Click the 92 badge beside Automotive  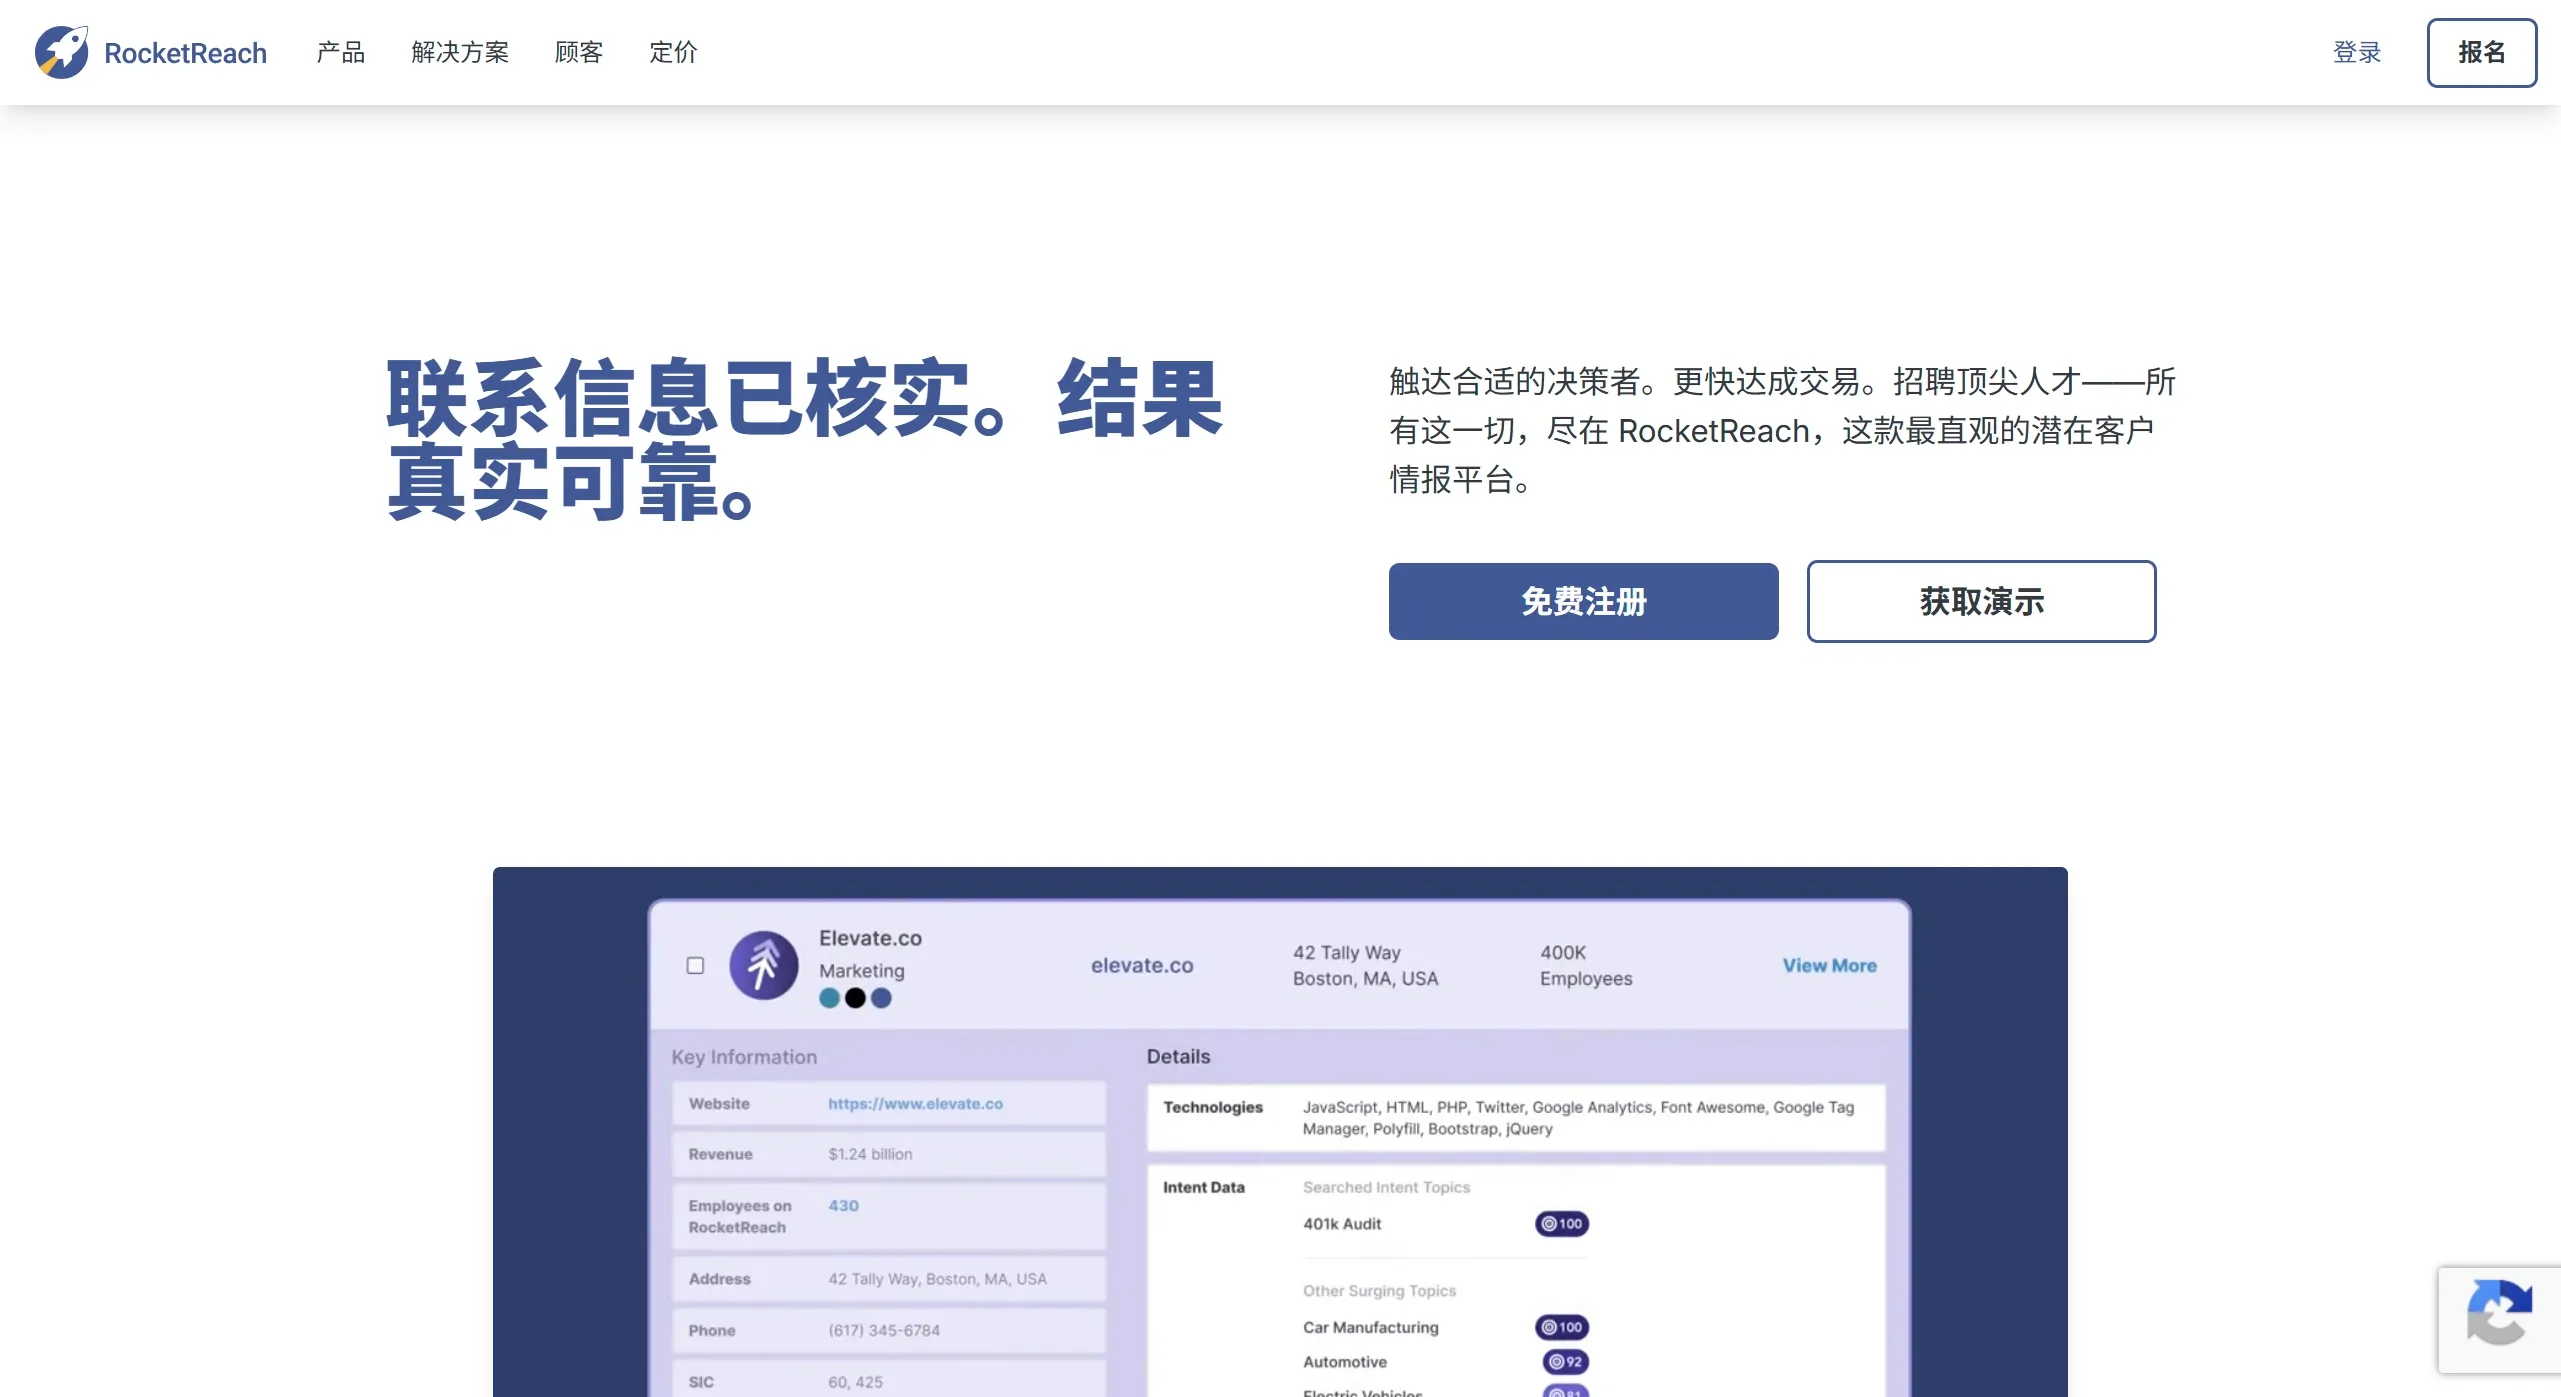coord(1564,1361)
